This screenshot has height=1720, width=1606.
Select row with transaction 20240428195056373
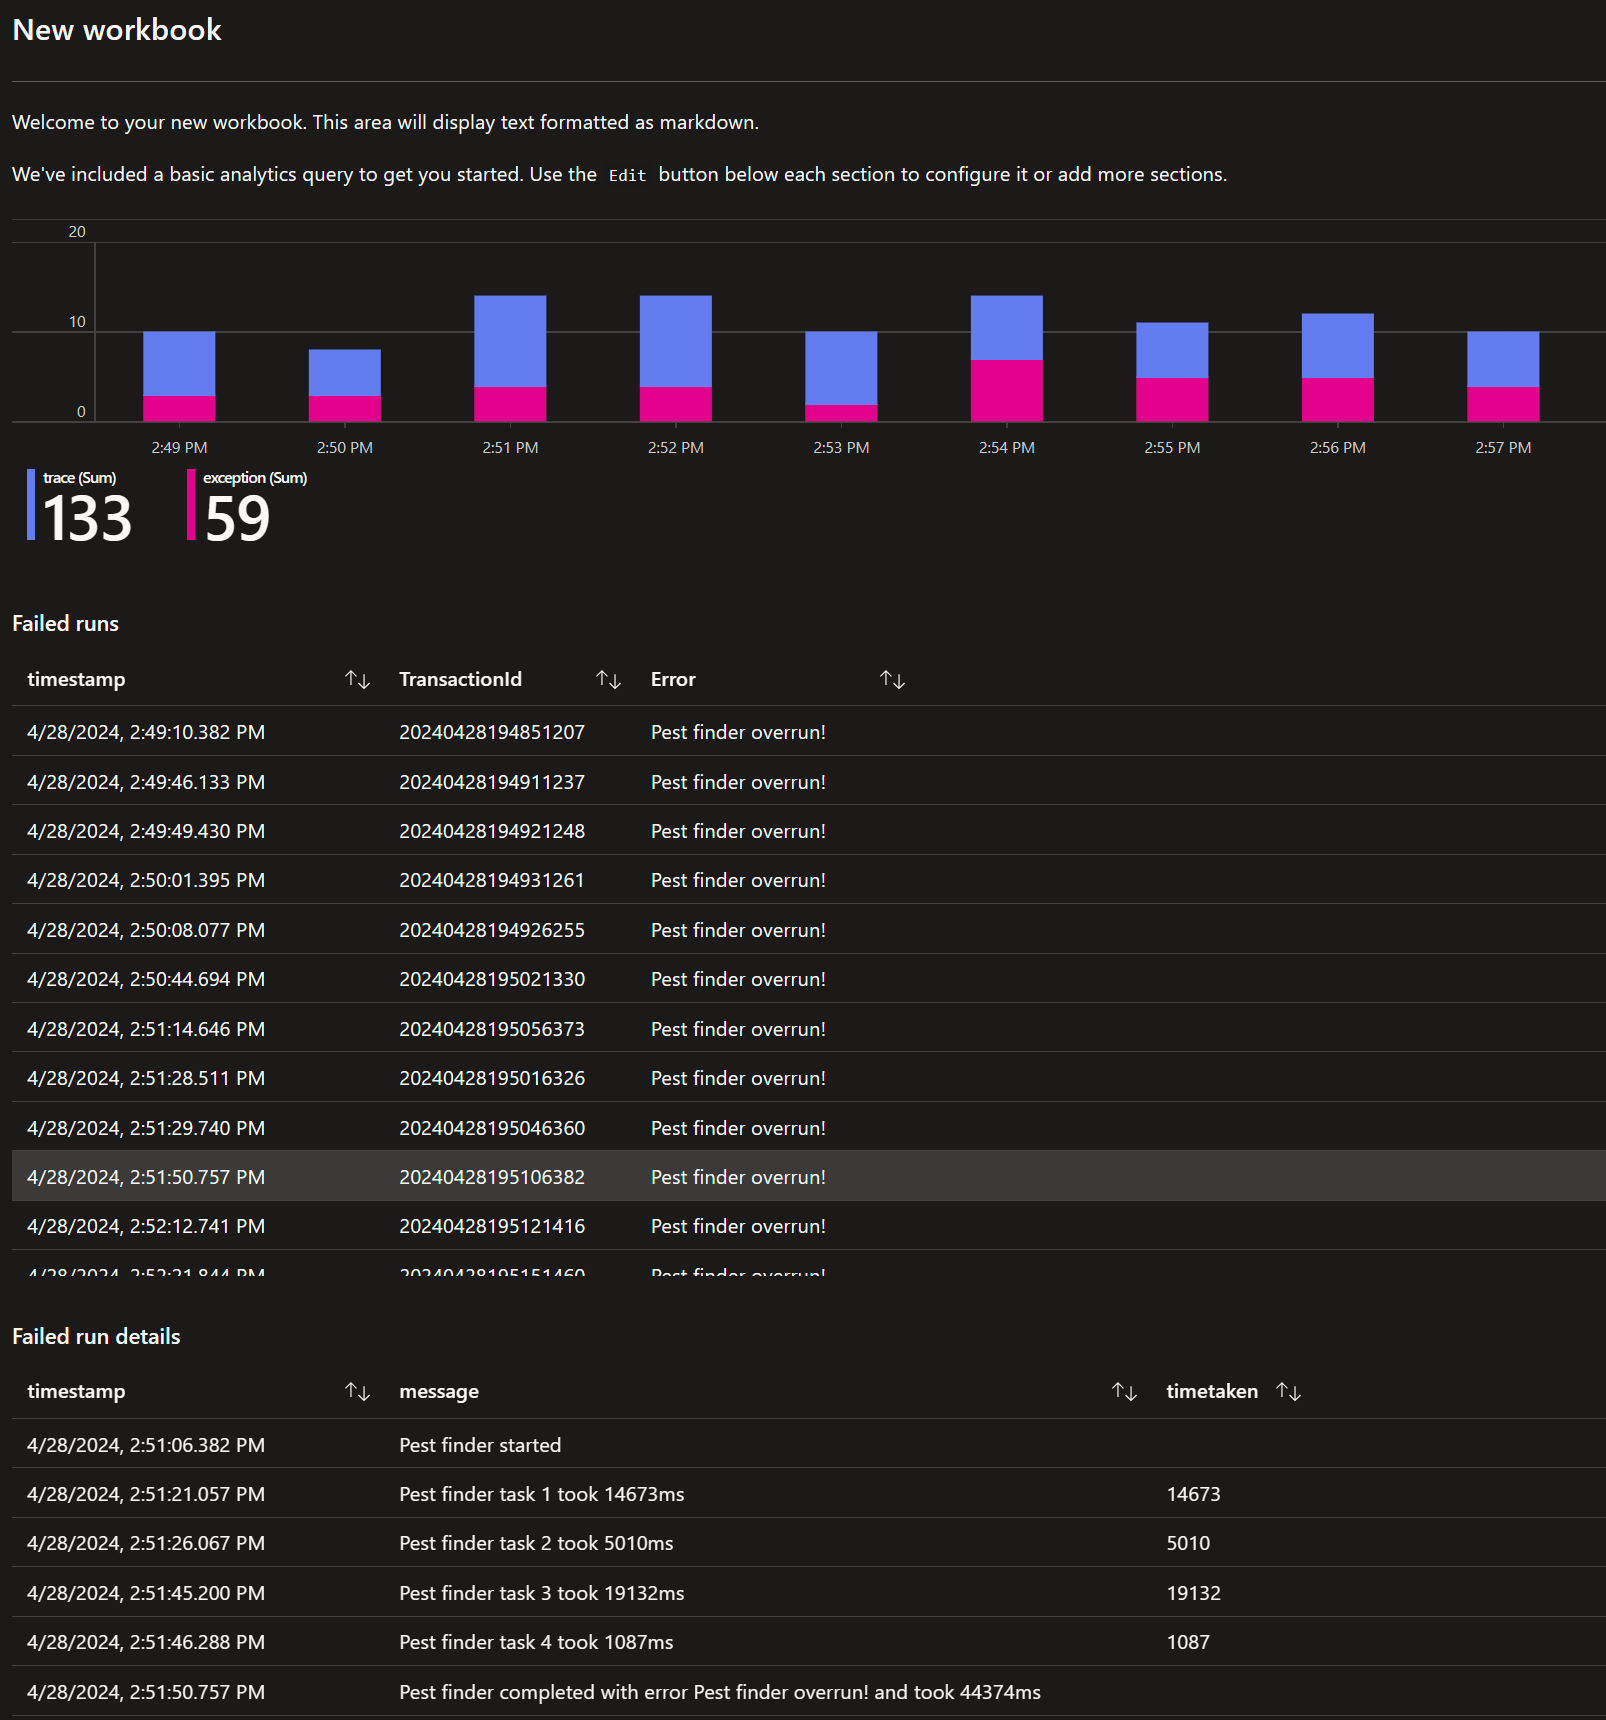pyautogui.click(x=809, y=1029)
